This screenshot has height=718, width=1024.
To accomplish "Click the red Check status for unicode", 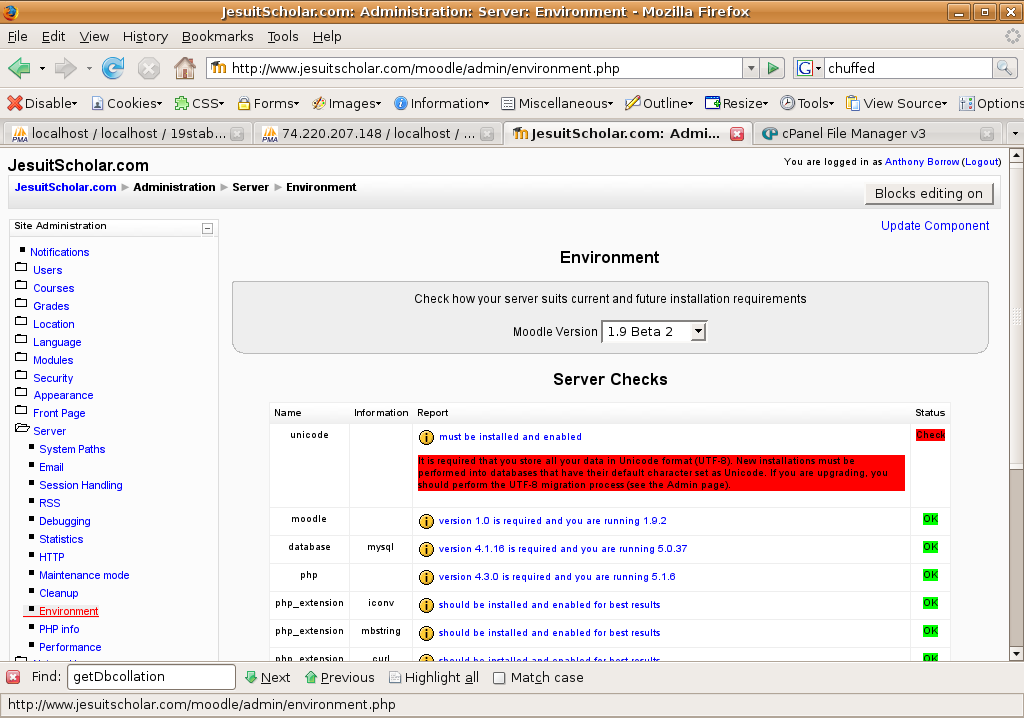I will [930, 435].
